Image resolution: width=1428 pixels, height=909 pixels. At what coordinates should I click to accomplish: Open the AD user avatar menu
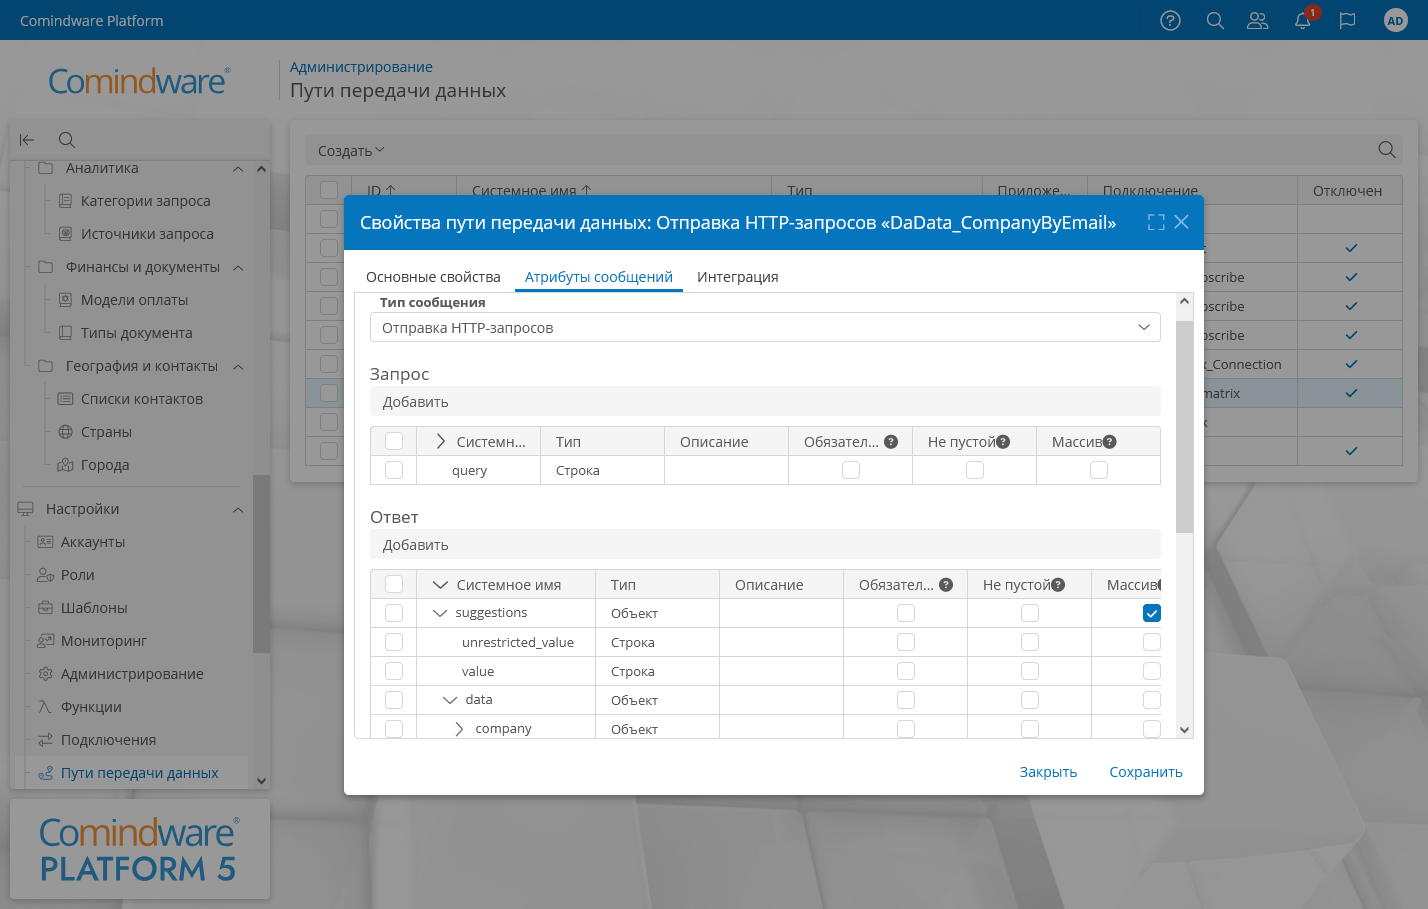point(1395,20)
